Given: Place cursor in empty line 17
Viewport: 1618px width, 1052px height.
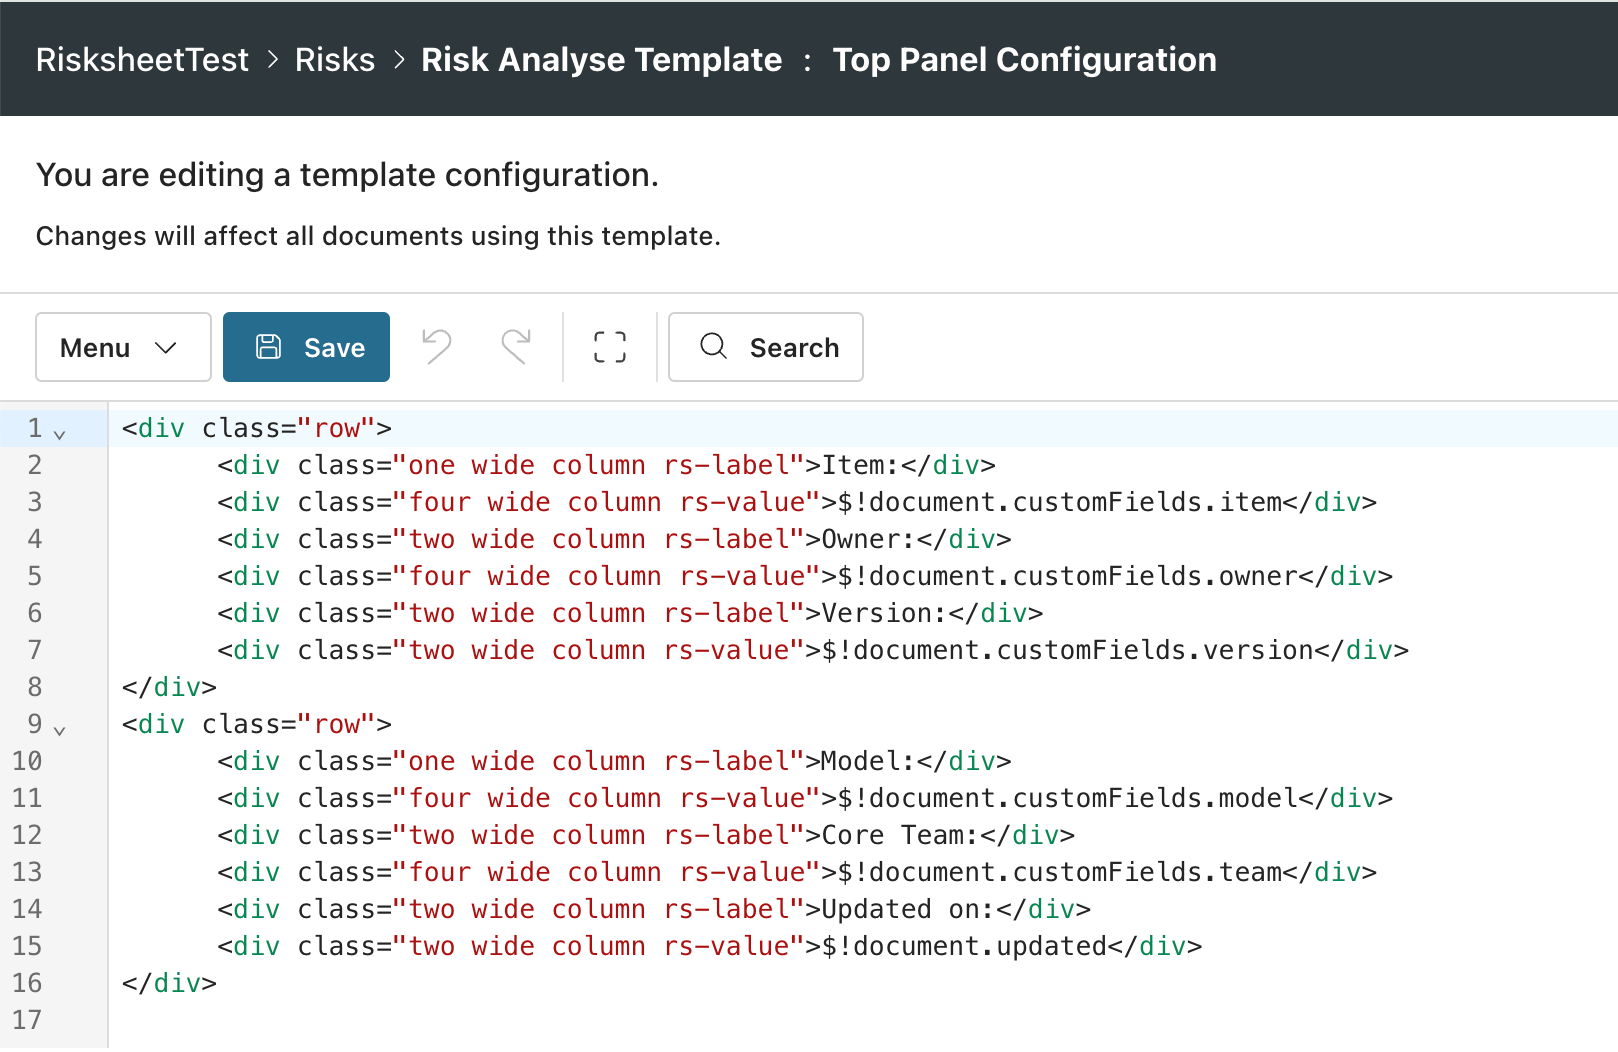Looking at the screenshot, I should point(862,1020).
